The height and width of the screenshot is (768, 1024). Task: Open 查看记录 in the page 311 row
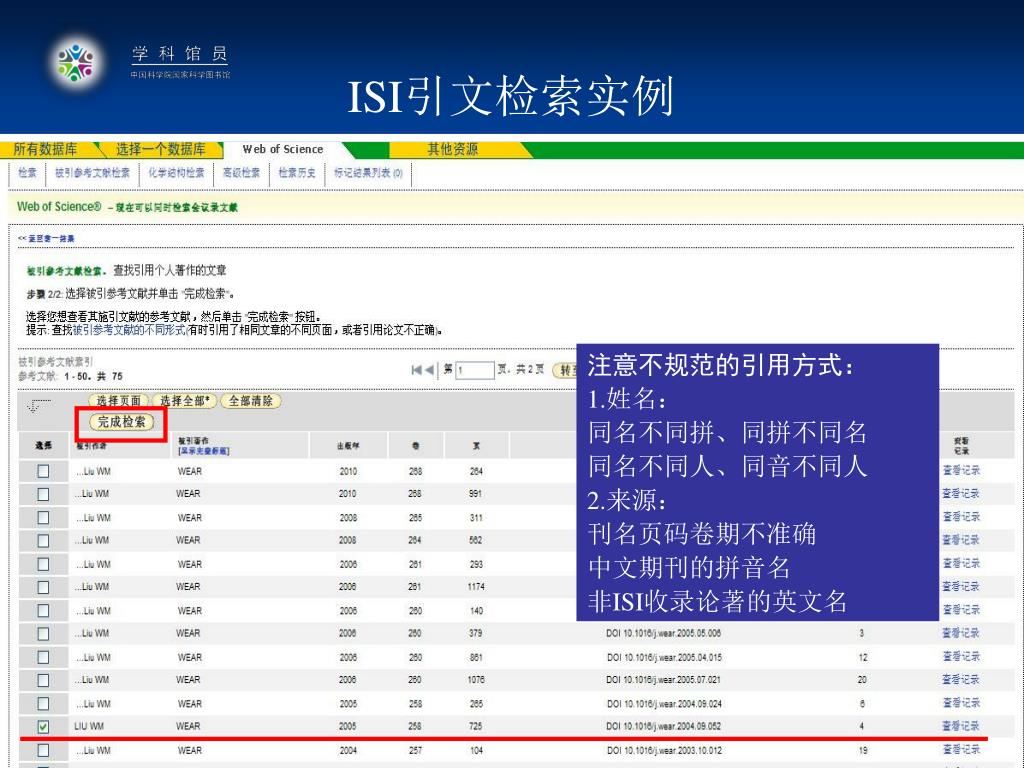click(961, 517)
